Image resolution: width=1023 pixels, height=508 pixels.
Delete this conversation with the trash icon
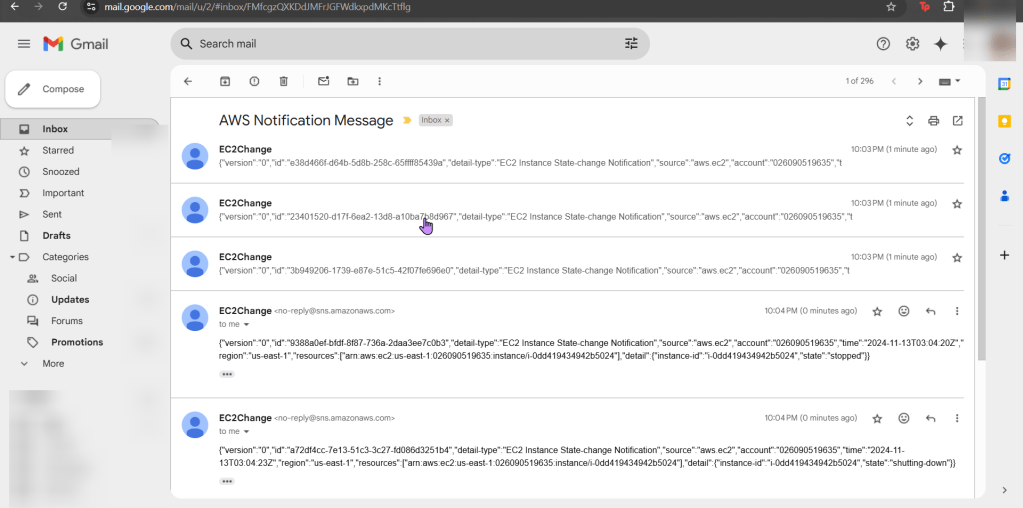tap(284, 81)
